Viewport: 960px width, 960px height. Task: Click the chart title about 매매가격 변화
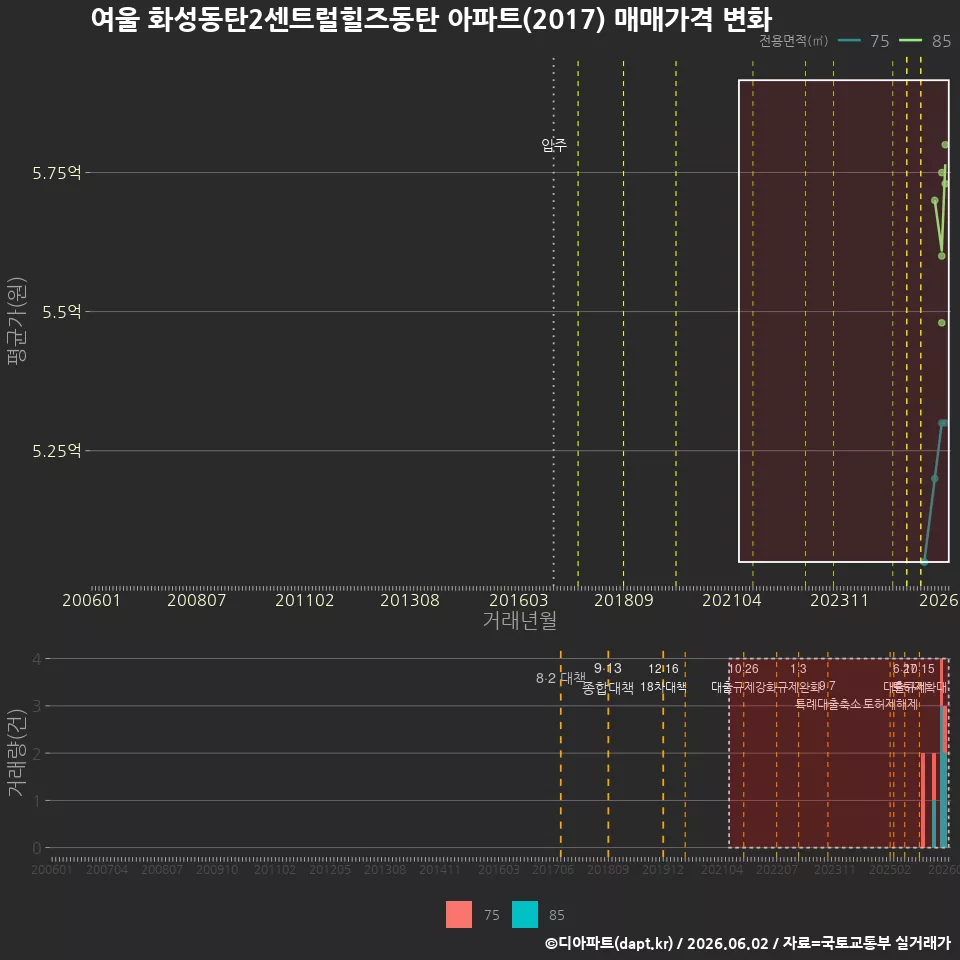point(432,20)
